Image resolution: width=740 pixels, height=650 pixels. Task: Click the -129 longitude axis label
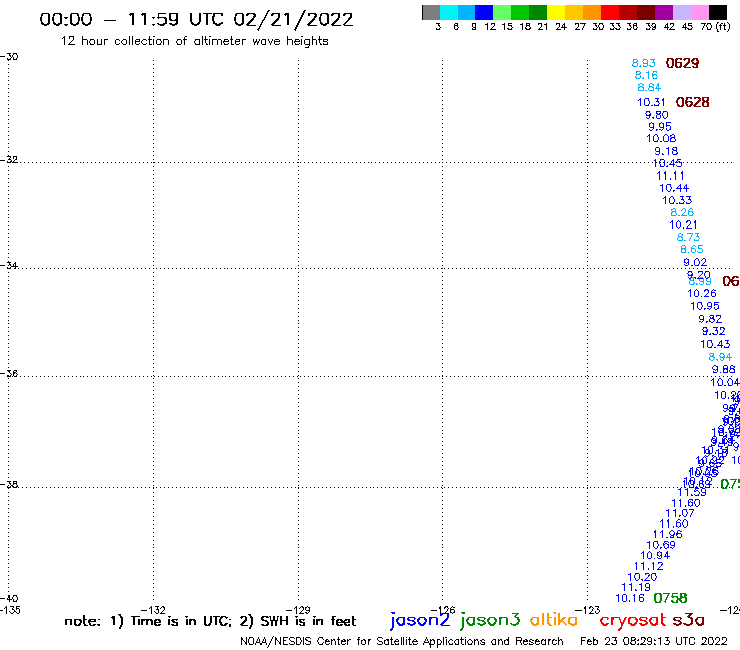[298, 610]
